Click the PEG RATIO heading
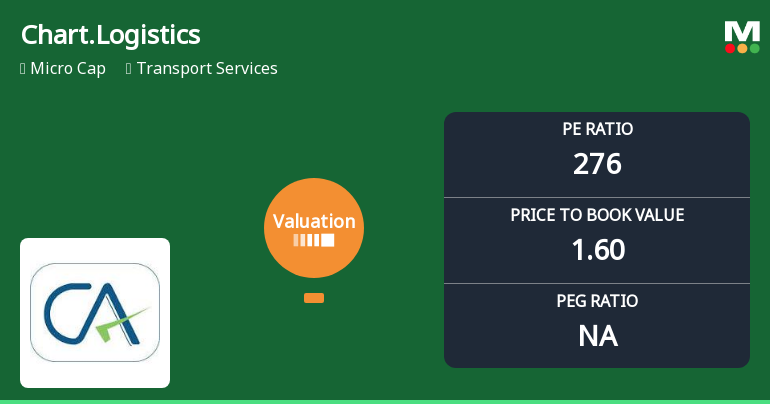The width and height of the screenshot is (770, 404). [597, 301]
